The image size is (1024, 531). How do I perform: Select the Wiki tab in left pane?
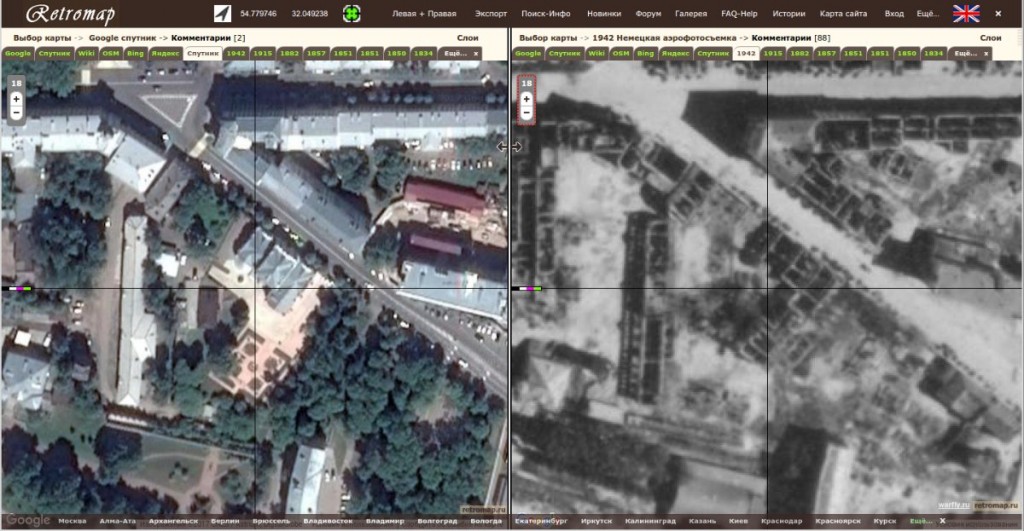[x=86, y=54]
